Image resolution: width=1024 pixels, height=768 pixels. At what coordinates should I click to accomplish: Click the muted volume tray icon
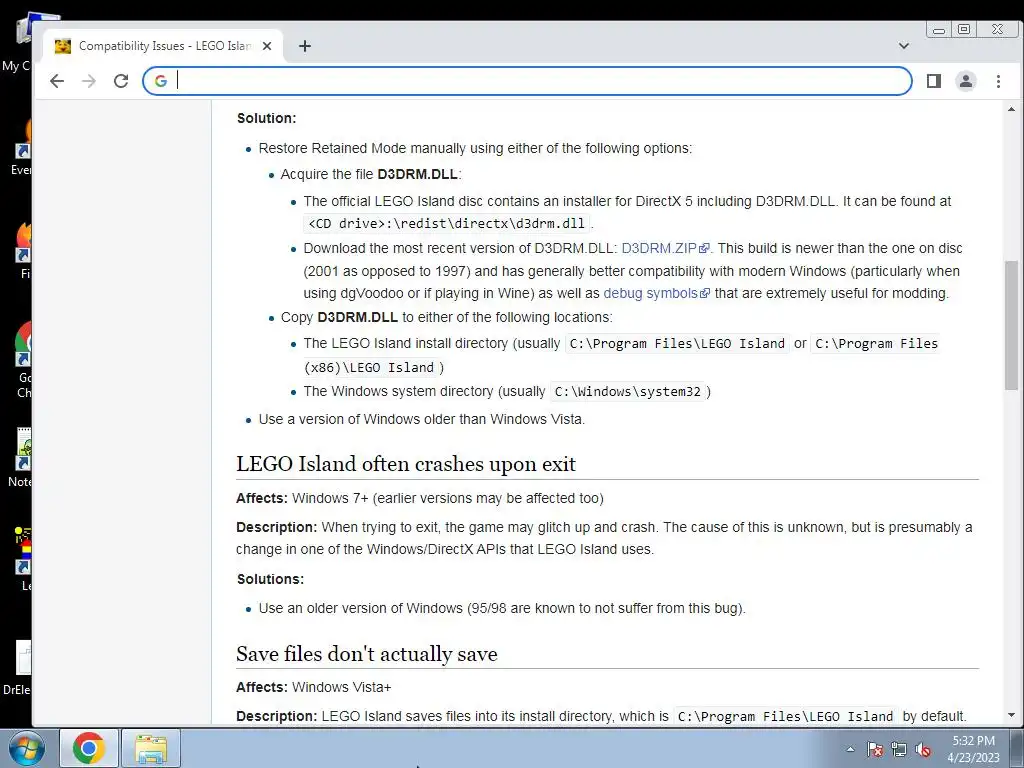pos(923,749)
